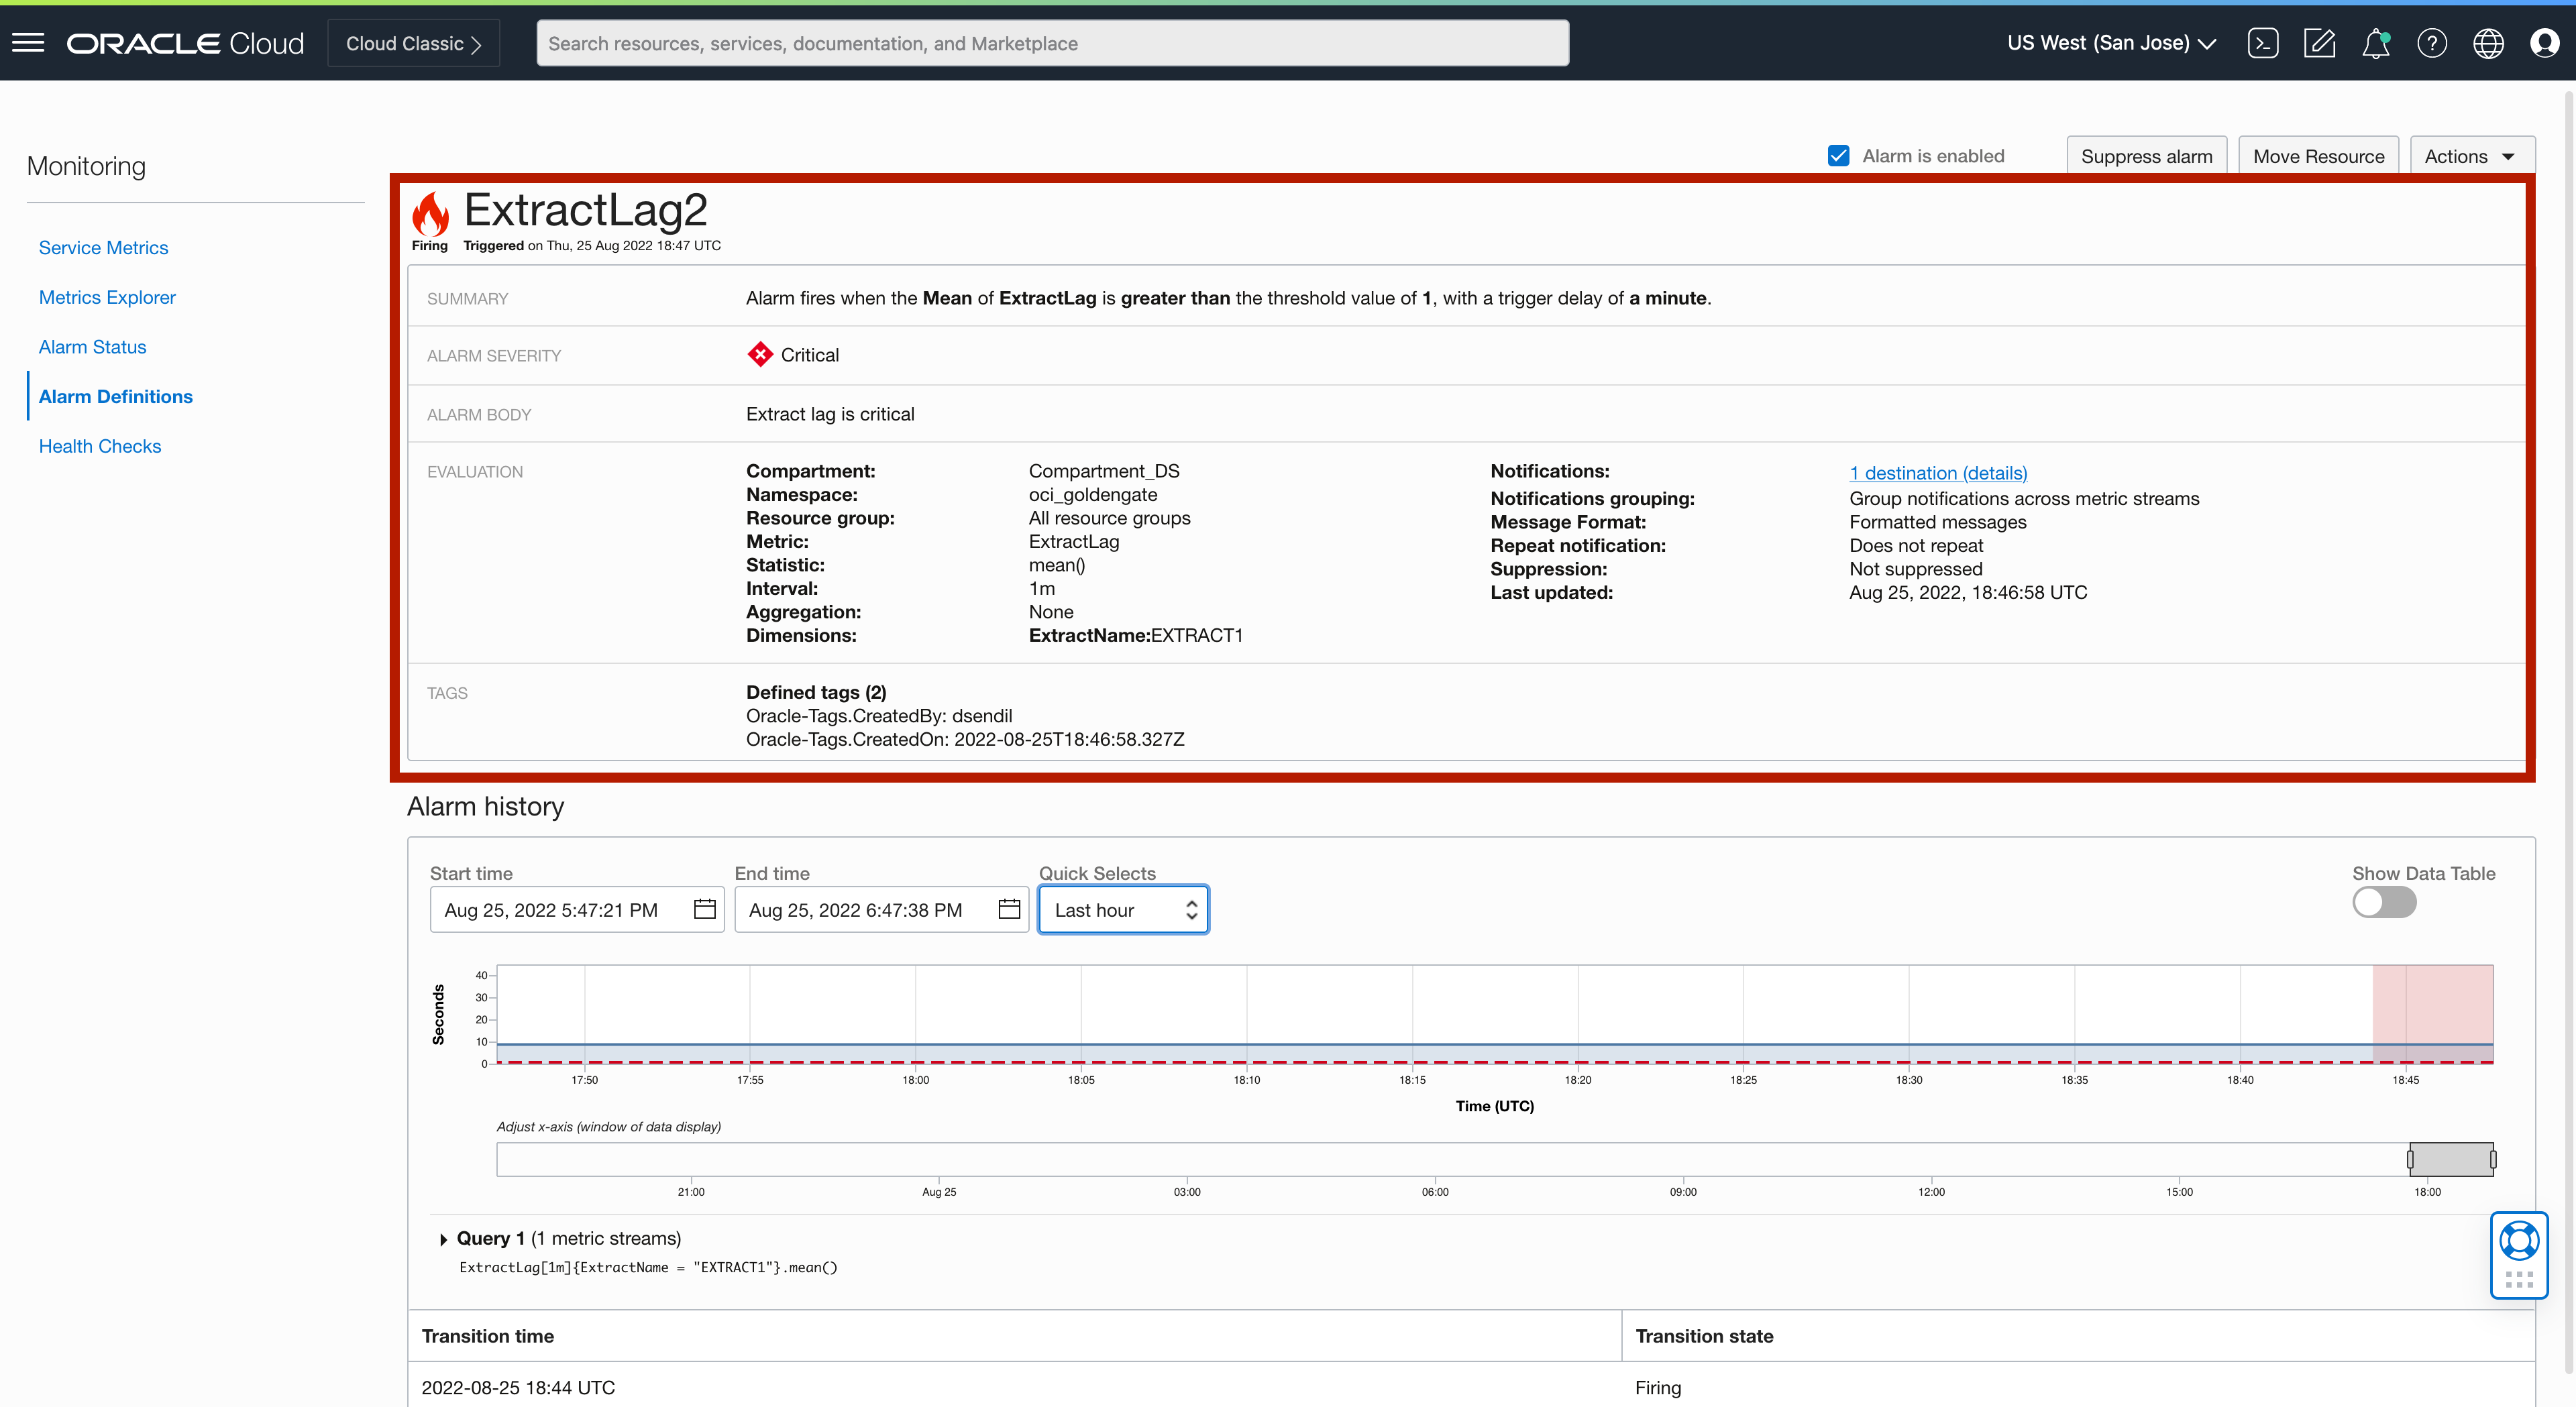Open the help icon

pyautogui.click(x=2432, y=42)
